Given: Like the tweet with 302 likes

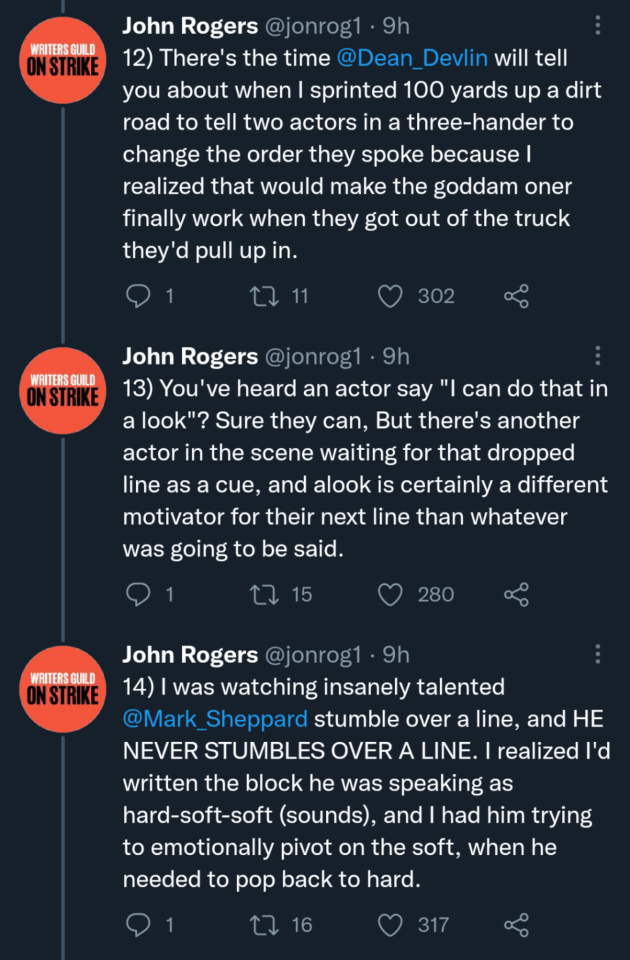Looking at the screenshot, I should point(391,296).
